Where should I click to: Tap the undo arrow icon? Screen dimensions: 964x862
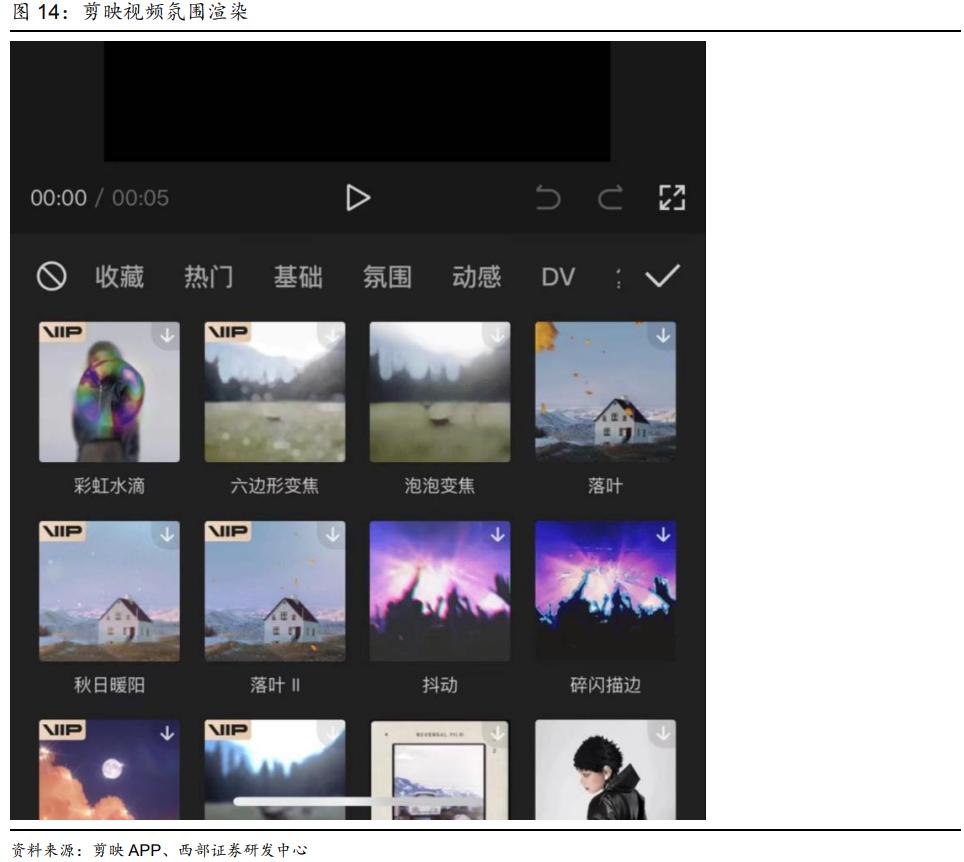(548, 199)
